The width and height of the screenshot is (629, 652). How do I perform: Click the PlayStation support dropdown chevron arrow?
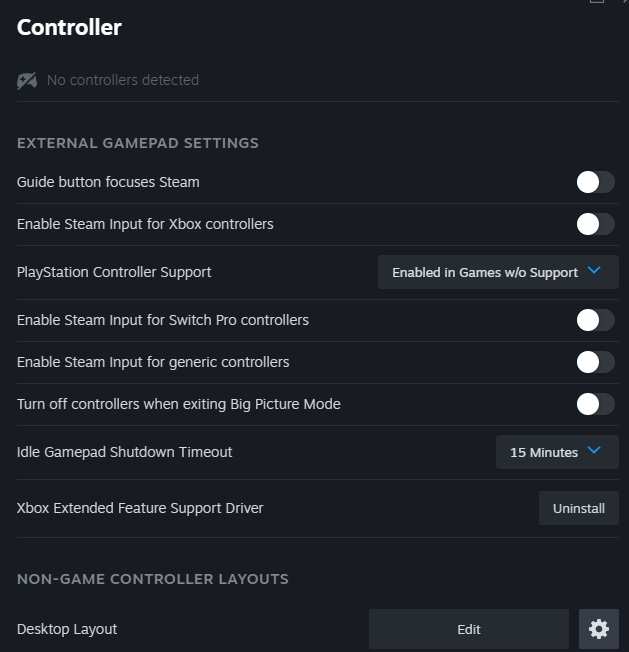click(595, 271)
